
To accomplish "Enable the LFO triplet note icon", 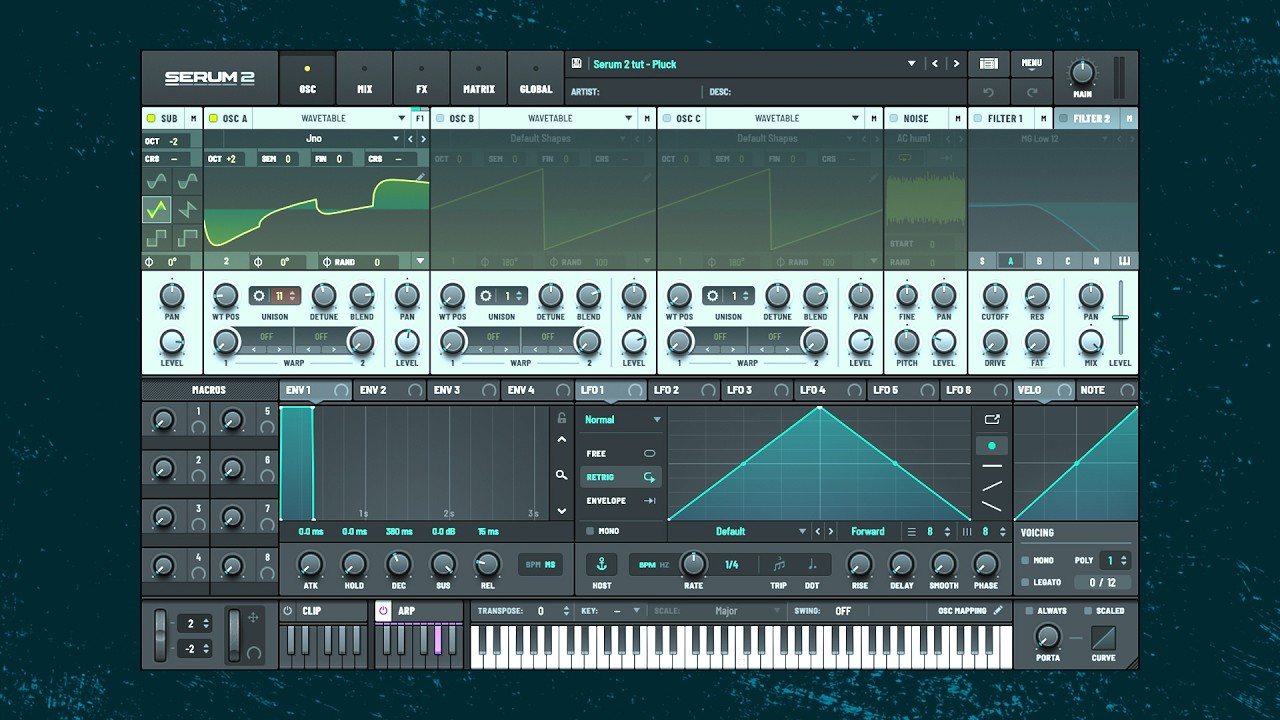I will pyautogui.click(x=779, y=564).
